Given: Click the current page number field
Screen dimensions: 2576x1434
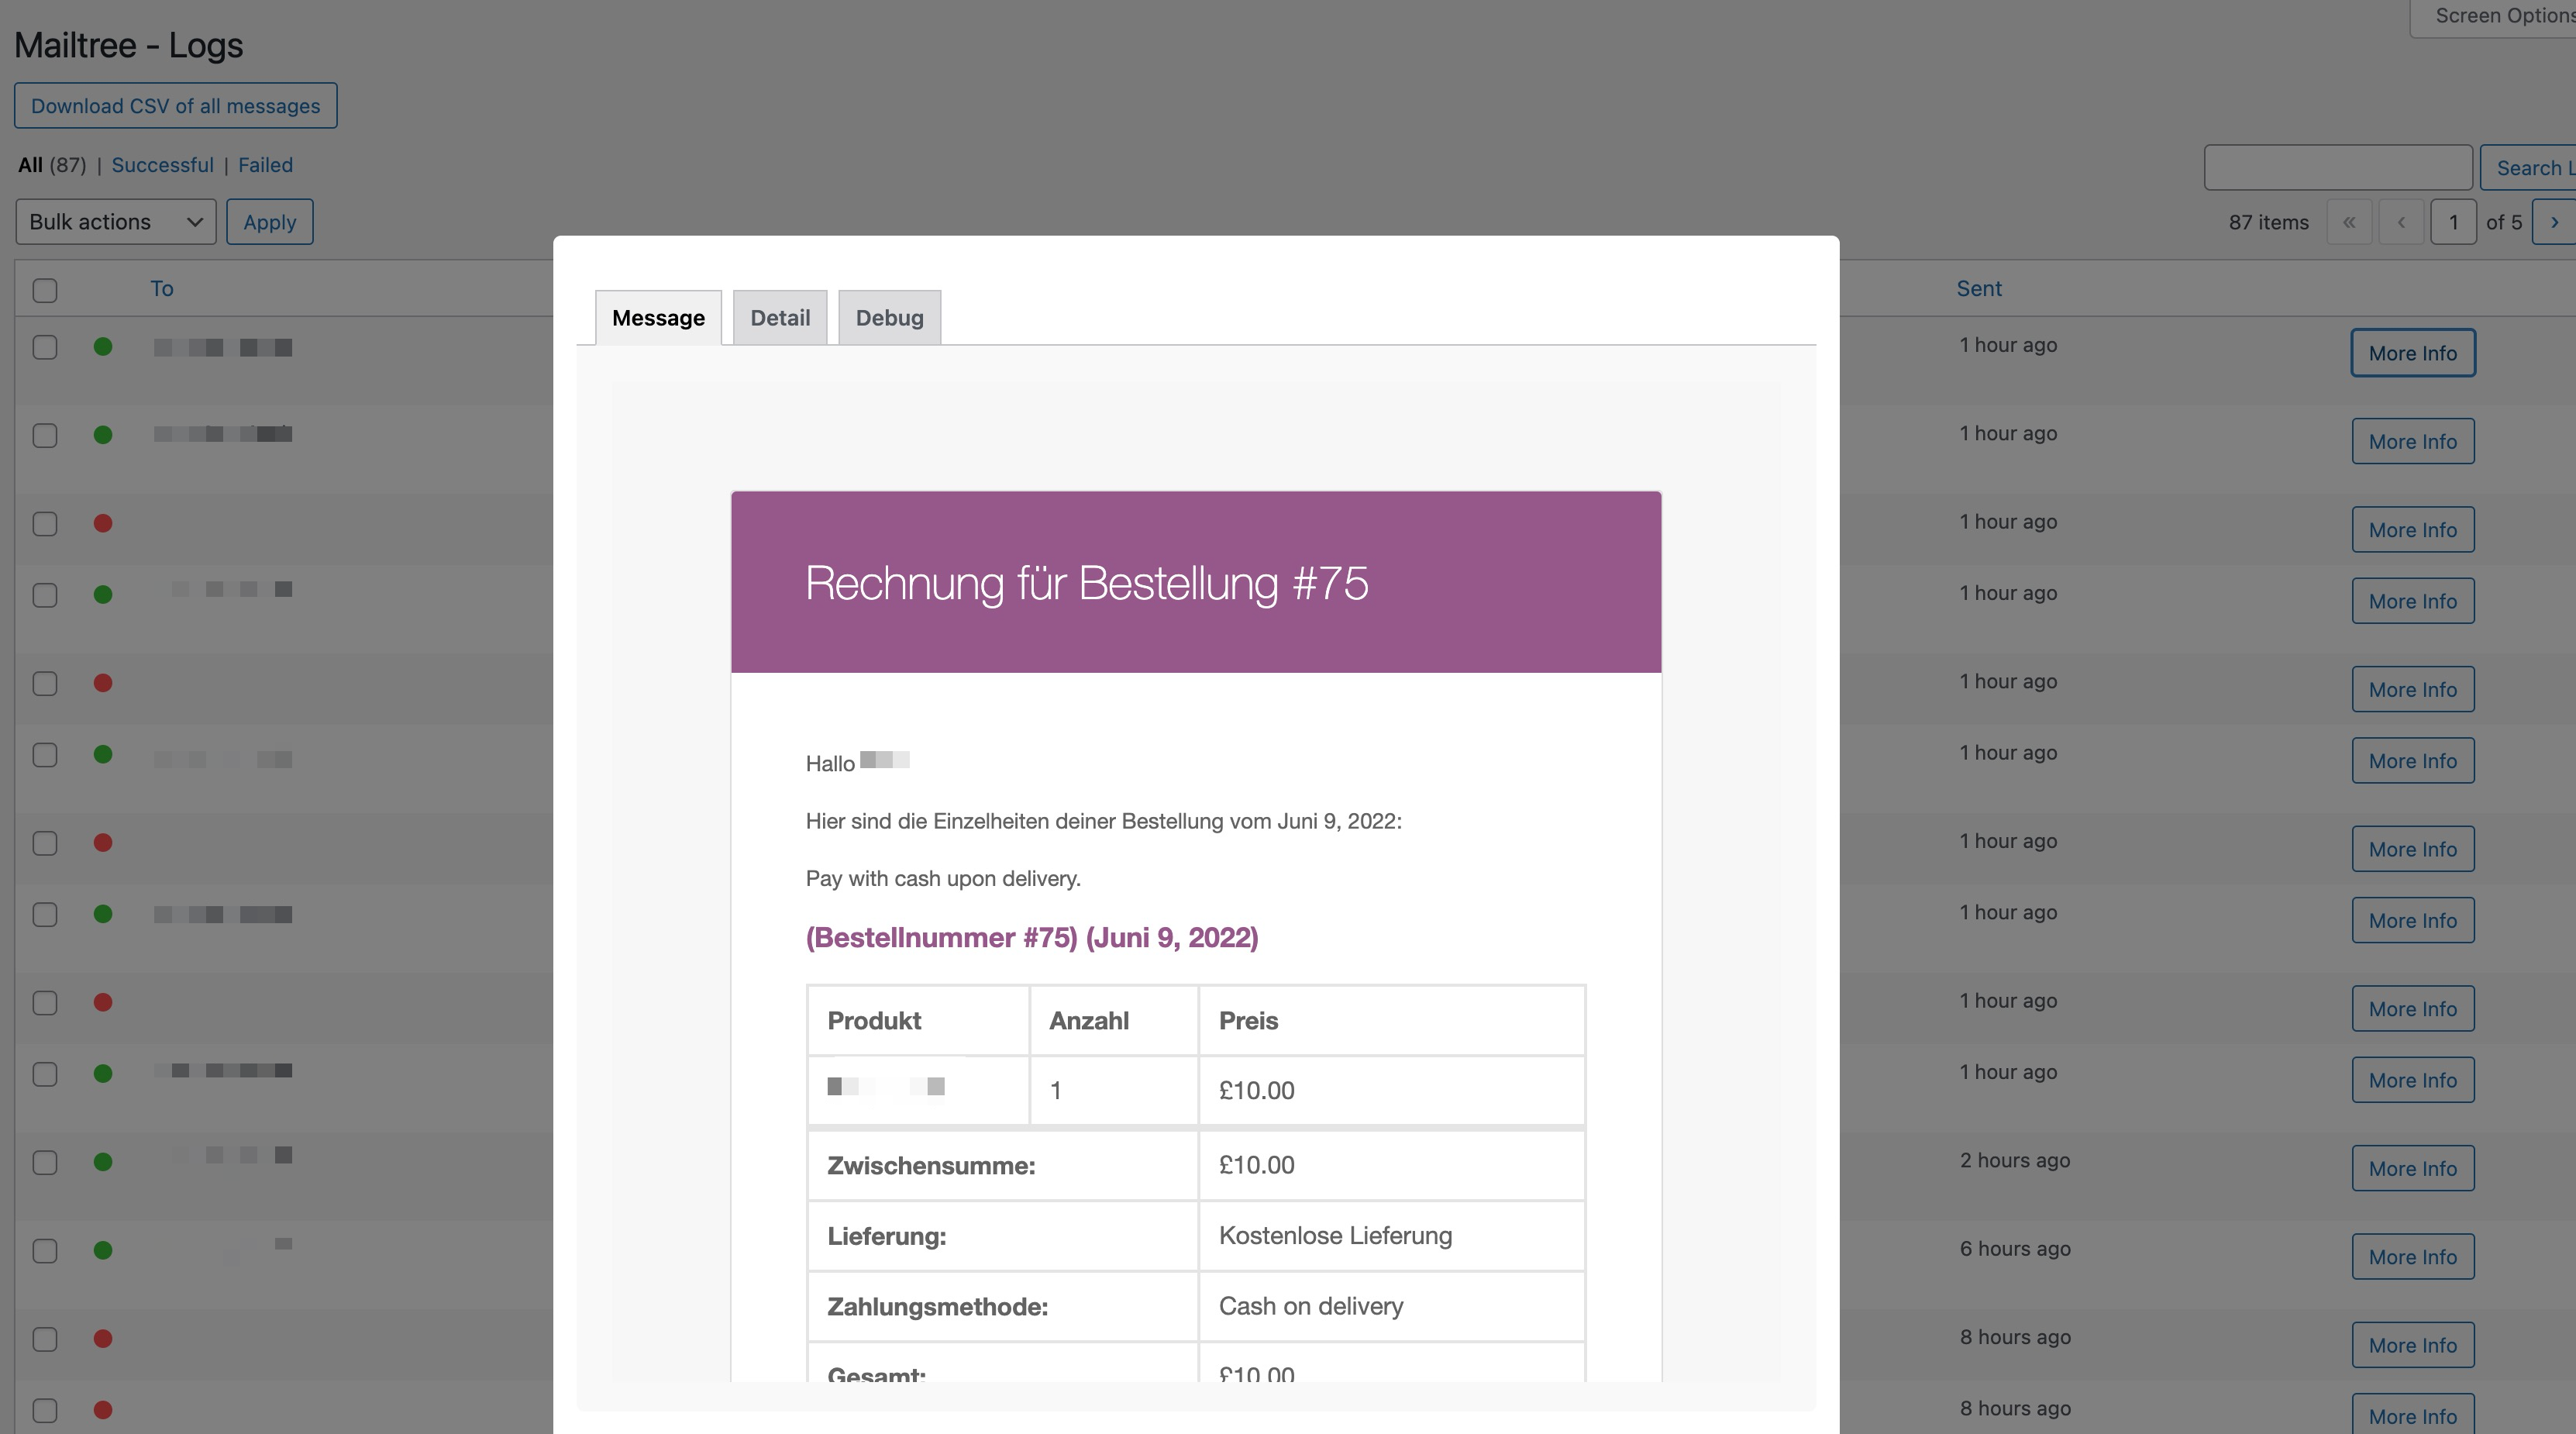Looking at the screenshot, I should (2453, 222).
